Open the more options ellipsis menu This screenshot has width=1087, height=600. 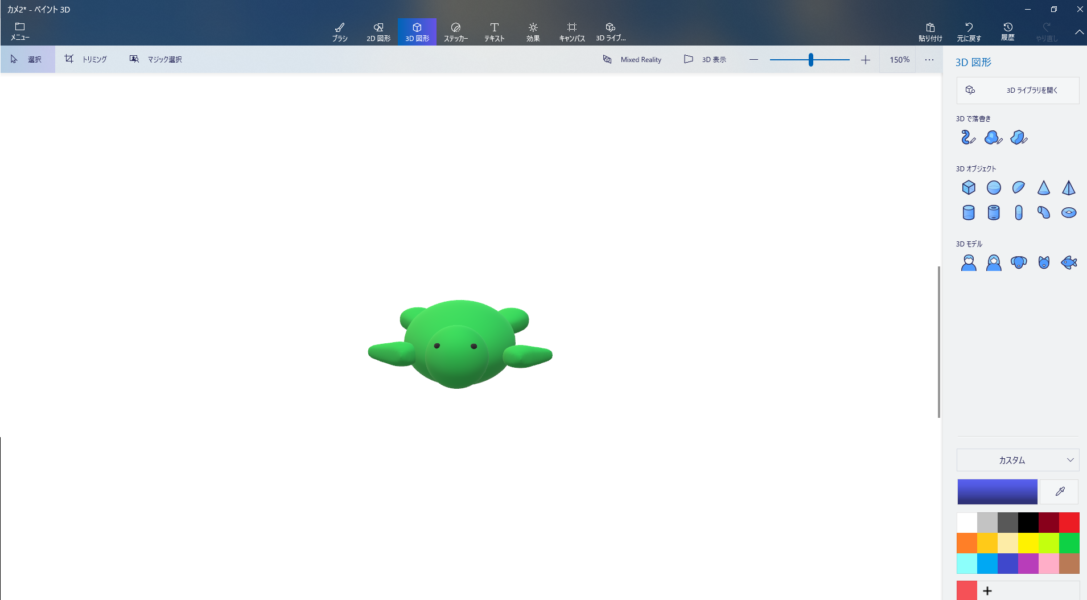(929, 60)
